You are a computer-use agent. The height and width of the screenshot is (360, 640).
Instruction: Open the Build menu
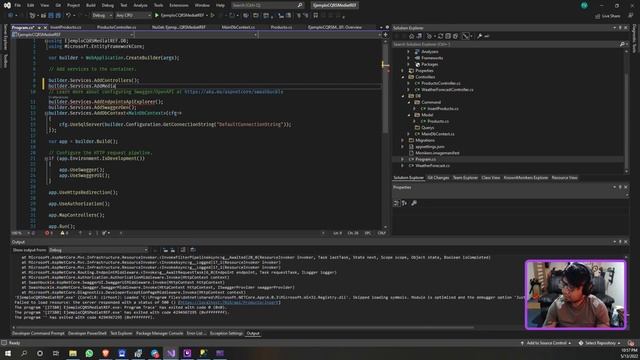click(x=91, y=5)
